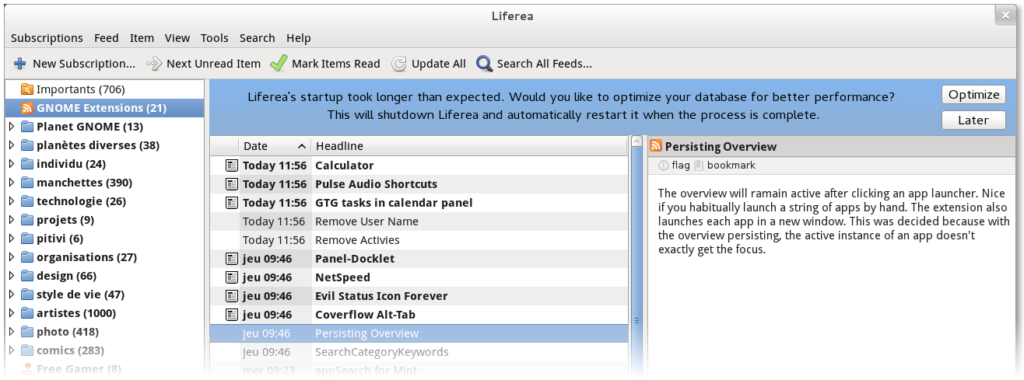The image size is (1024, 380).
Task: Select the Persisting Overview row
Action: [x=419, y=334]
